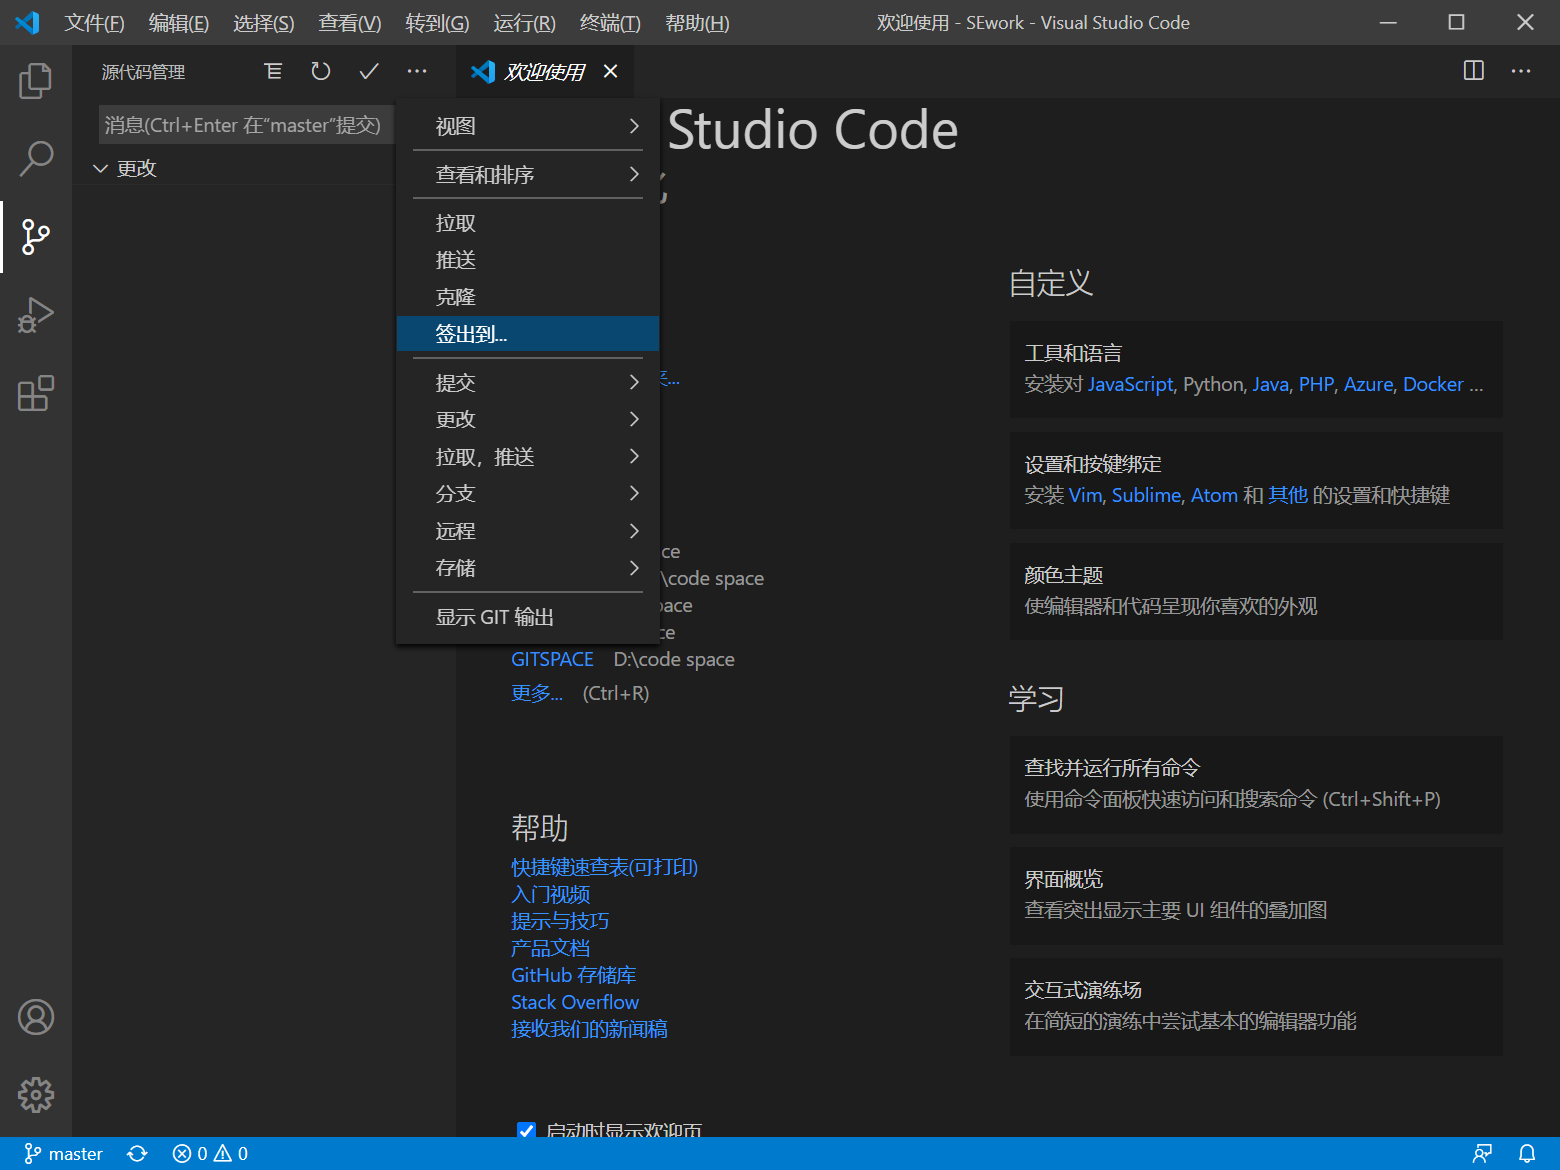The width and height of the screenshot is (1560, 1170).
Task: Expand the 存储 submenu
Action: [528, 567]
